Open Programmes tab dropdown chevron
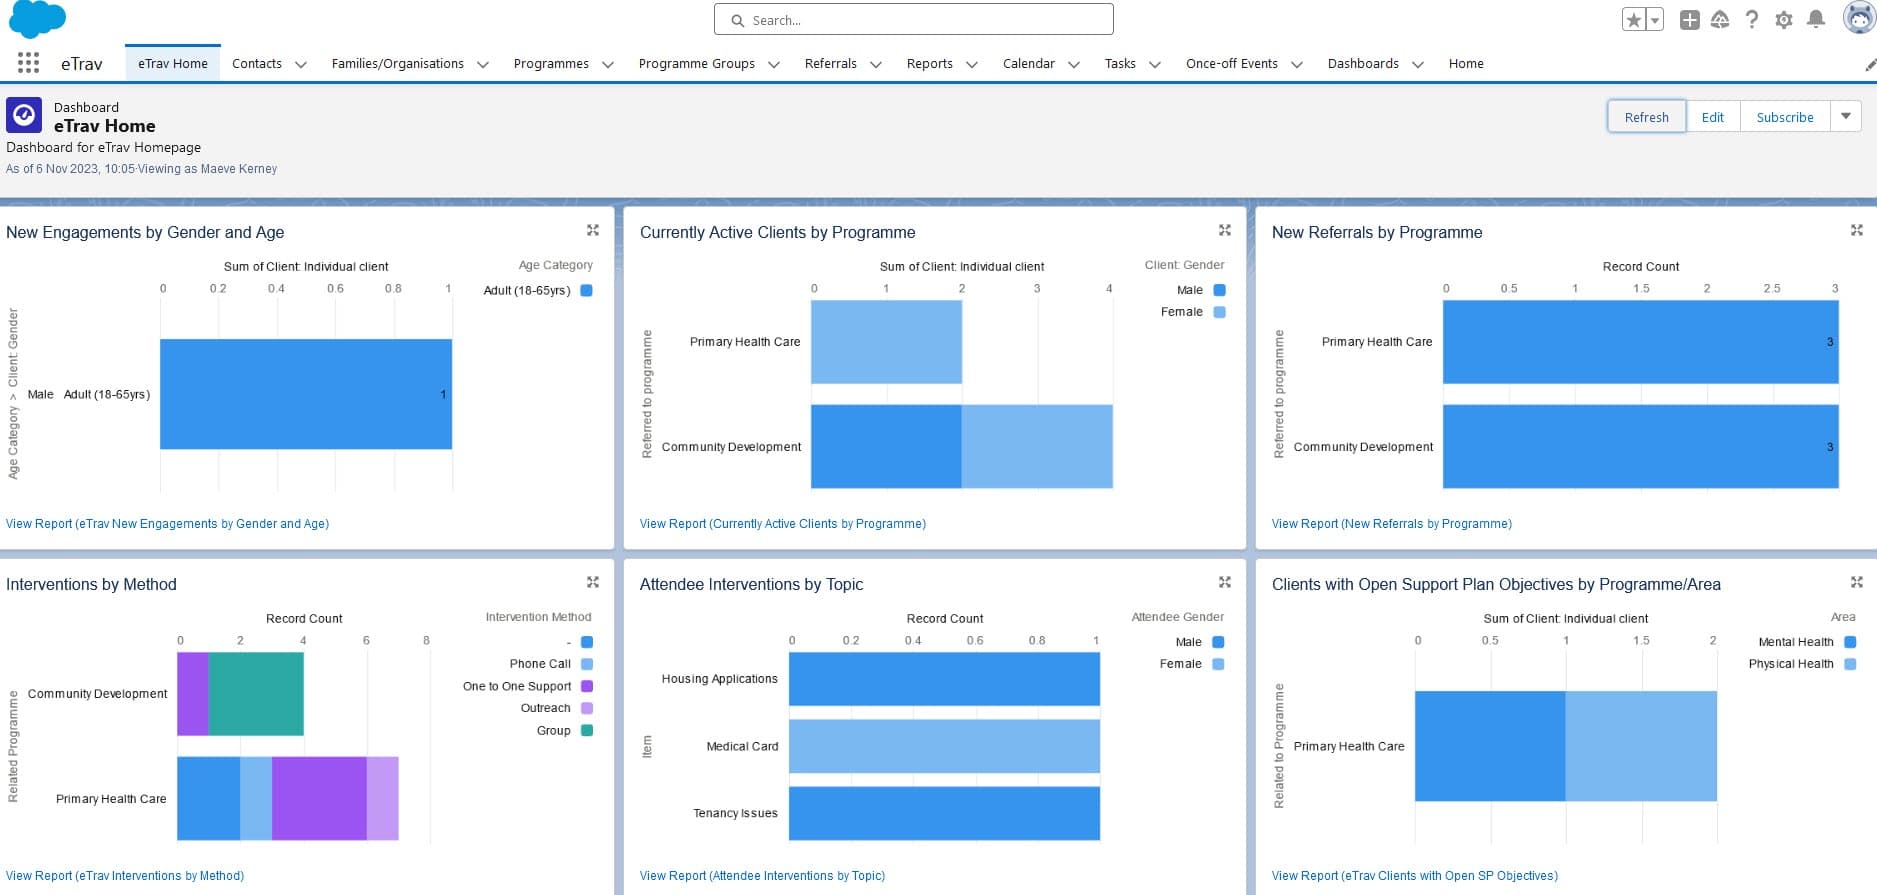This screenshot has width=1877, height=895. [x=607, y=64]
